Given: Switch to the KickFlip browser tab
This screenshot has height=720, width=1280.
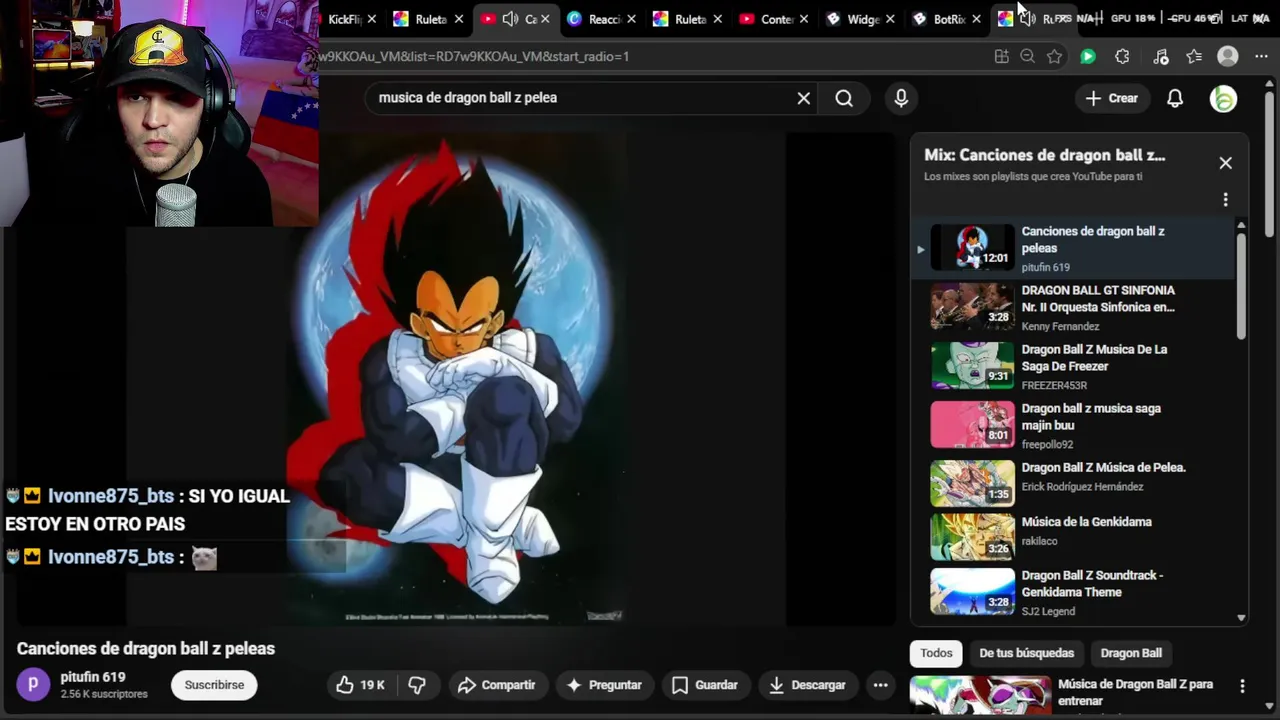Looking at the screenshot, I should (344, 19).
